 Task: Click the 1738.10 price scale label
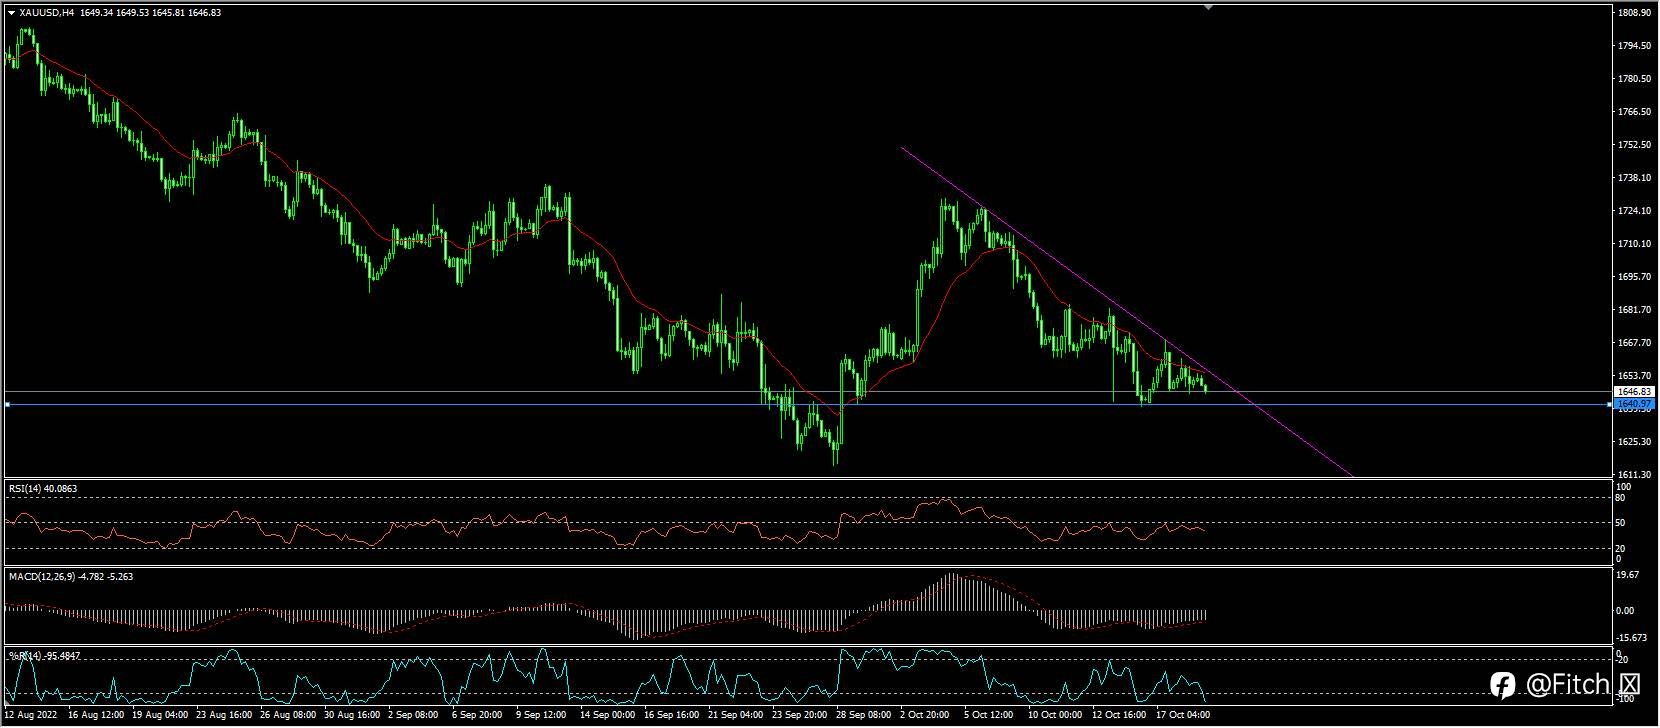tap(1632, 178)
